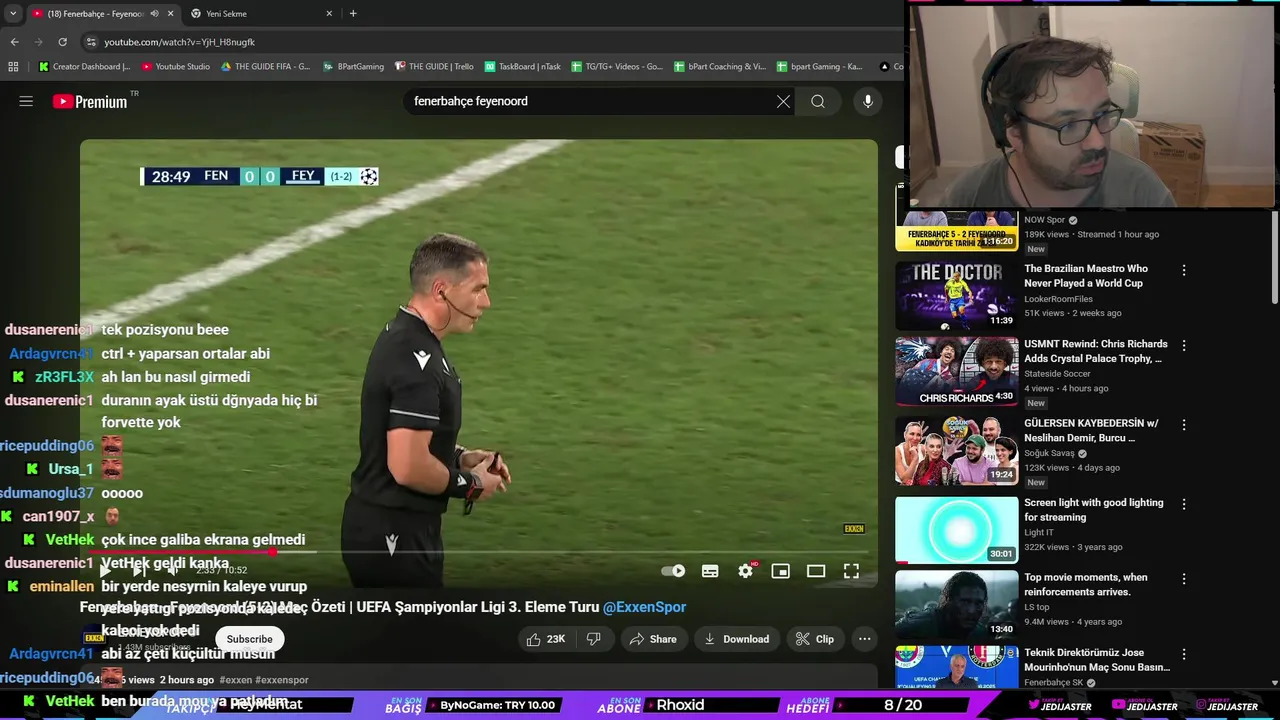Switch video to miniplayer

click(x=781, y=571)
